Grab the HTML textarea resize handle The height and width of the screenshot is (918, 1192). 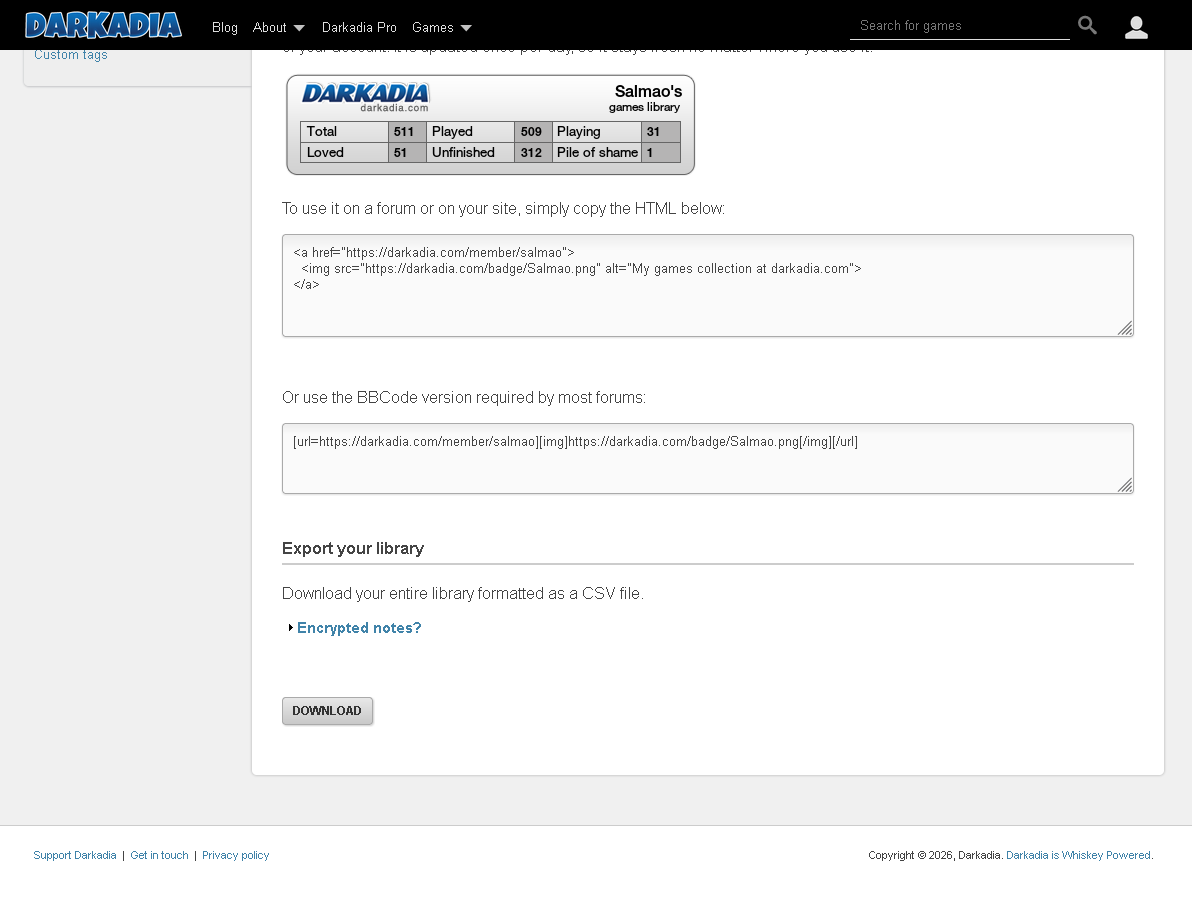pyautogui.click(x=1126, y=328)
